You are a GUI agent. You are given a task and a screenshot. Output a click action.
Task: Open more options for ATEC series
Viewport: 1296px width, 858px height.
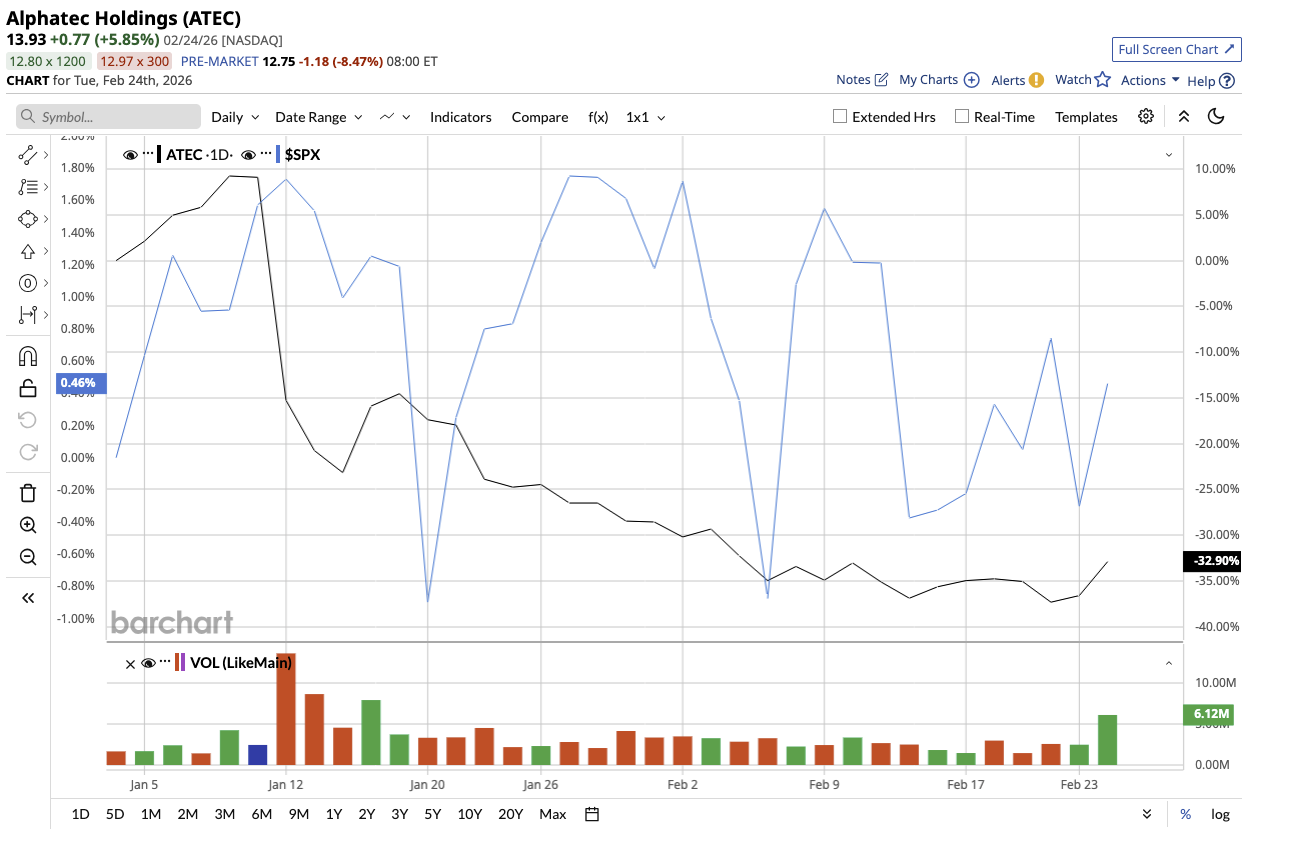pyautogui.click(x=148, y=155)
